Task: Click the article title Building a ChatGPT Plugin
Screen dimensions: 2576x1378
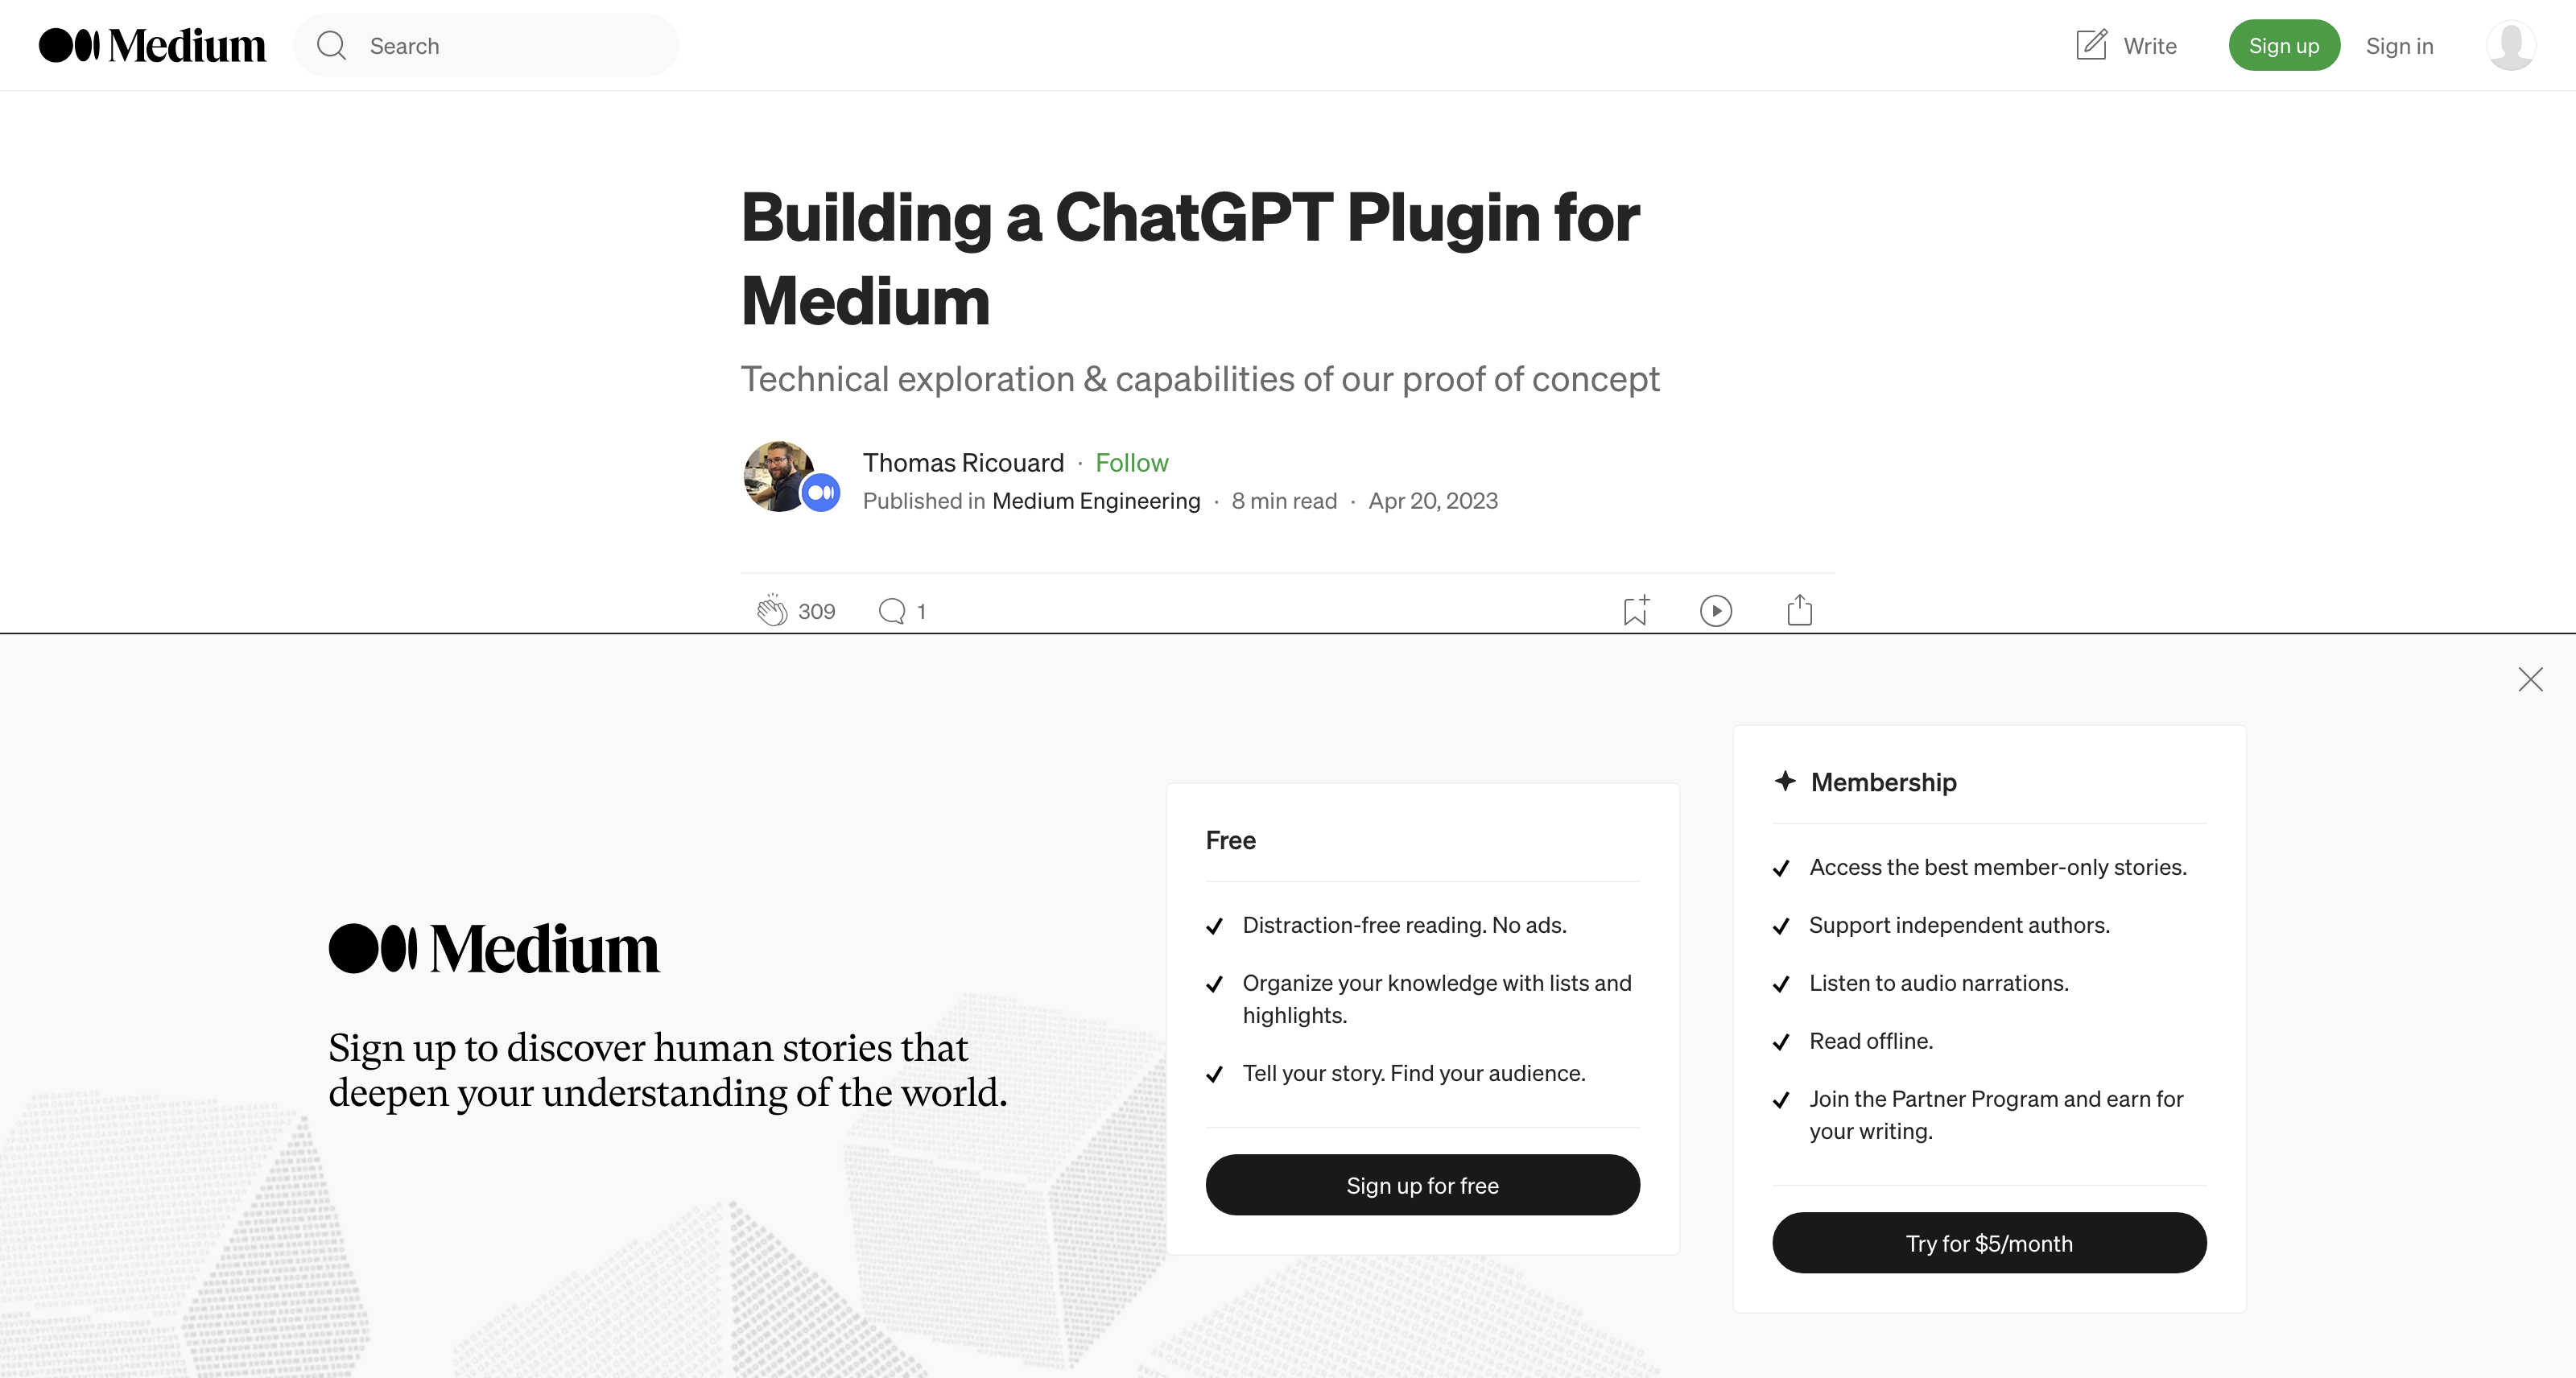Action: click(x=1190, y=258)
